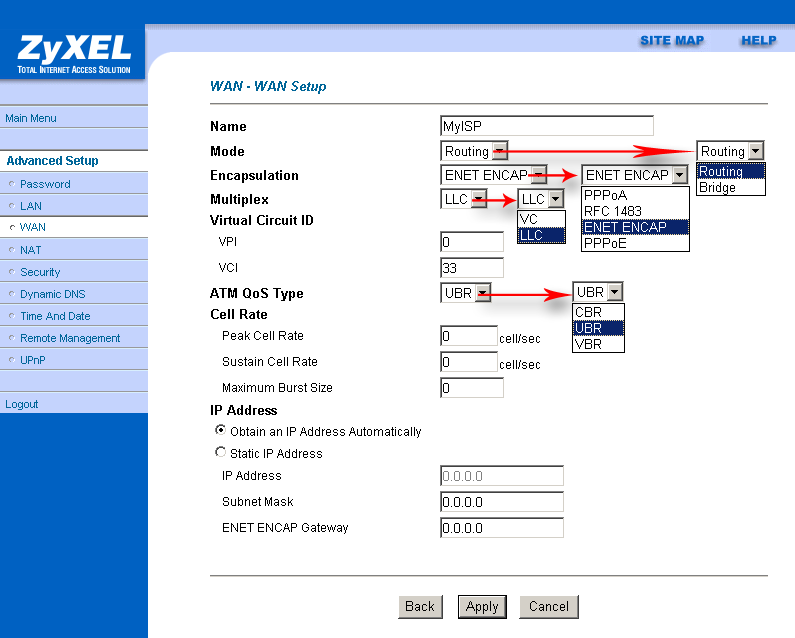The height and width of the screenshot is (638, 795).
Task: Click the Logout link
Action: [x=22, y=404]
